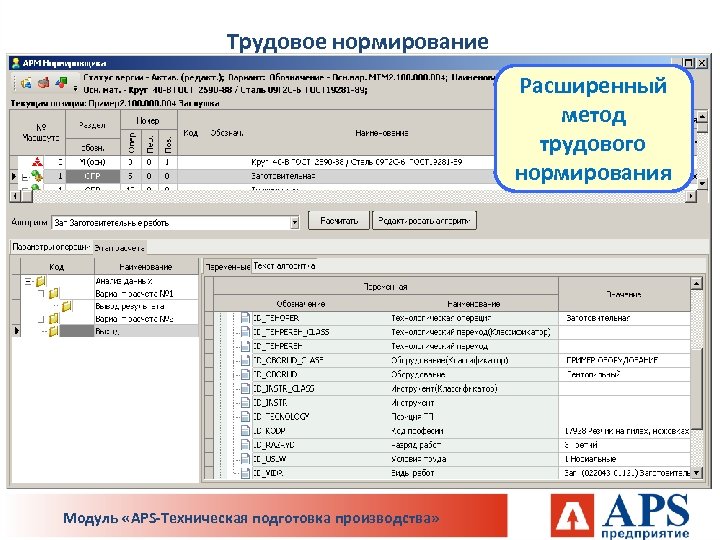Maximize the АРМ Нормировщика window
This screenshot has width=720, height=540.
point(689,63)
